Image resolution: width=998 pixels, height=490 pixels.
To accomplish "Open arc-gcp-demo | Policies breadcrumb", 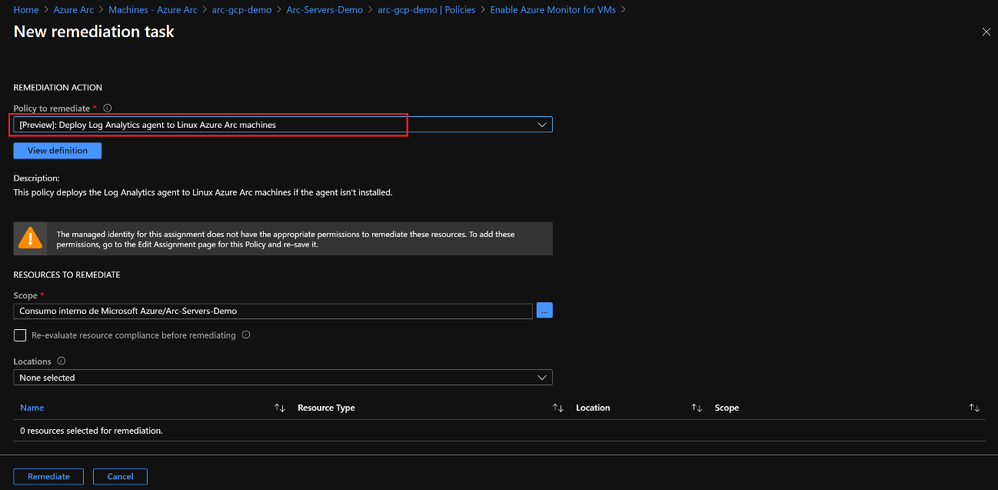I will click(x=425, y=10).
